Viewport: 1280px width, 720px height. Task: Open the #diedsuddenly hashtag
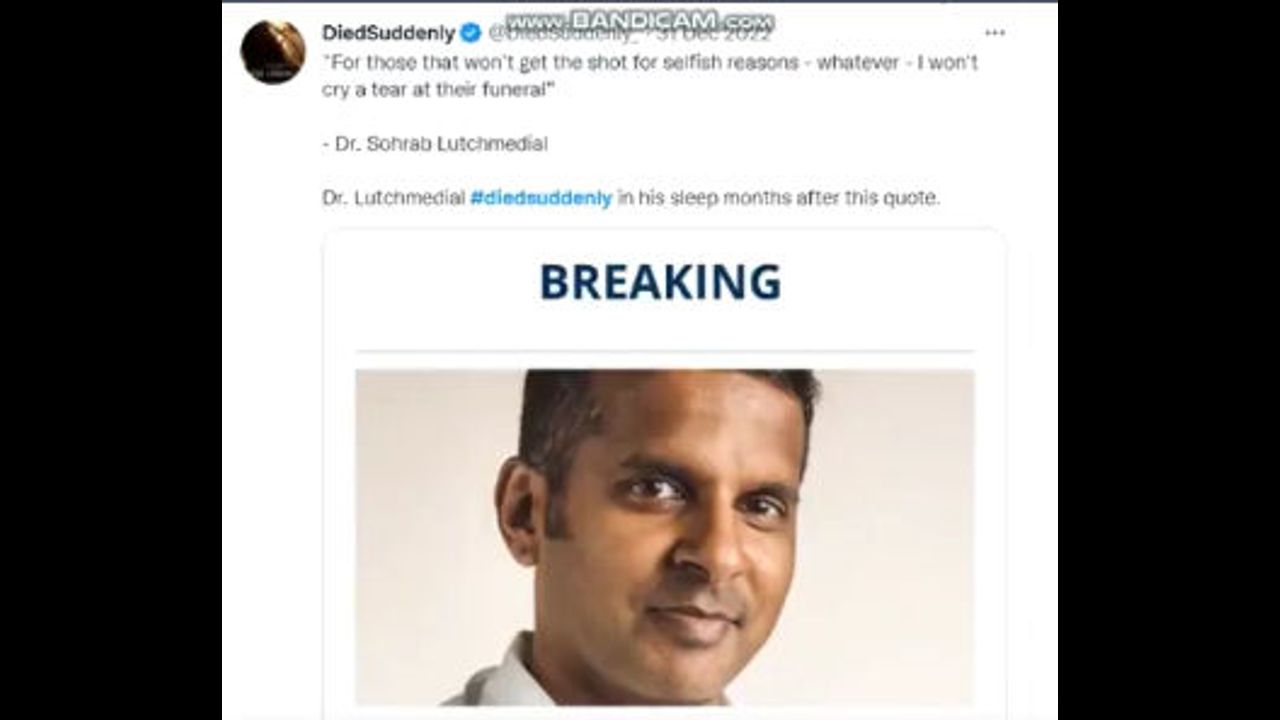point(540,198)
